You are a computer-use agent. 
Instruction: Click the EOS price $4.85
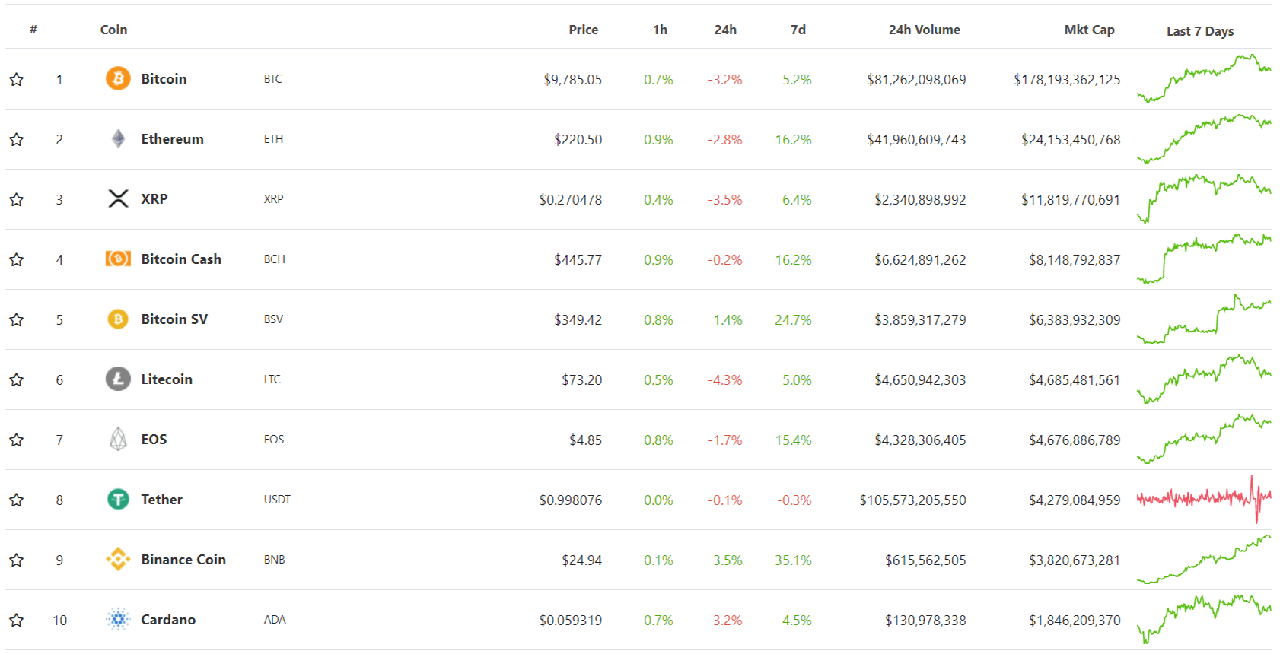pos(585,439)
